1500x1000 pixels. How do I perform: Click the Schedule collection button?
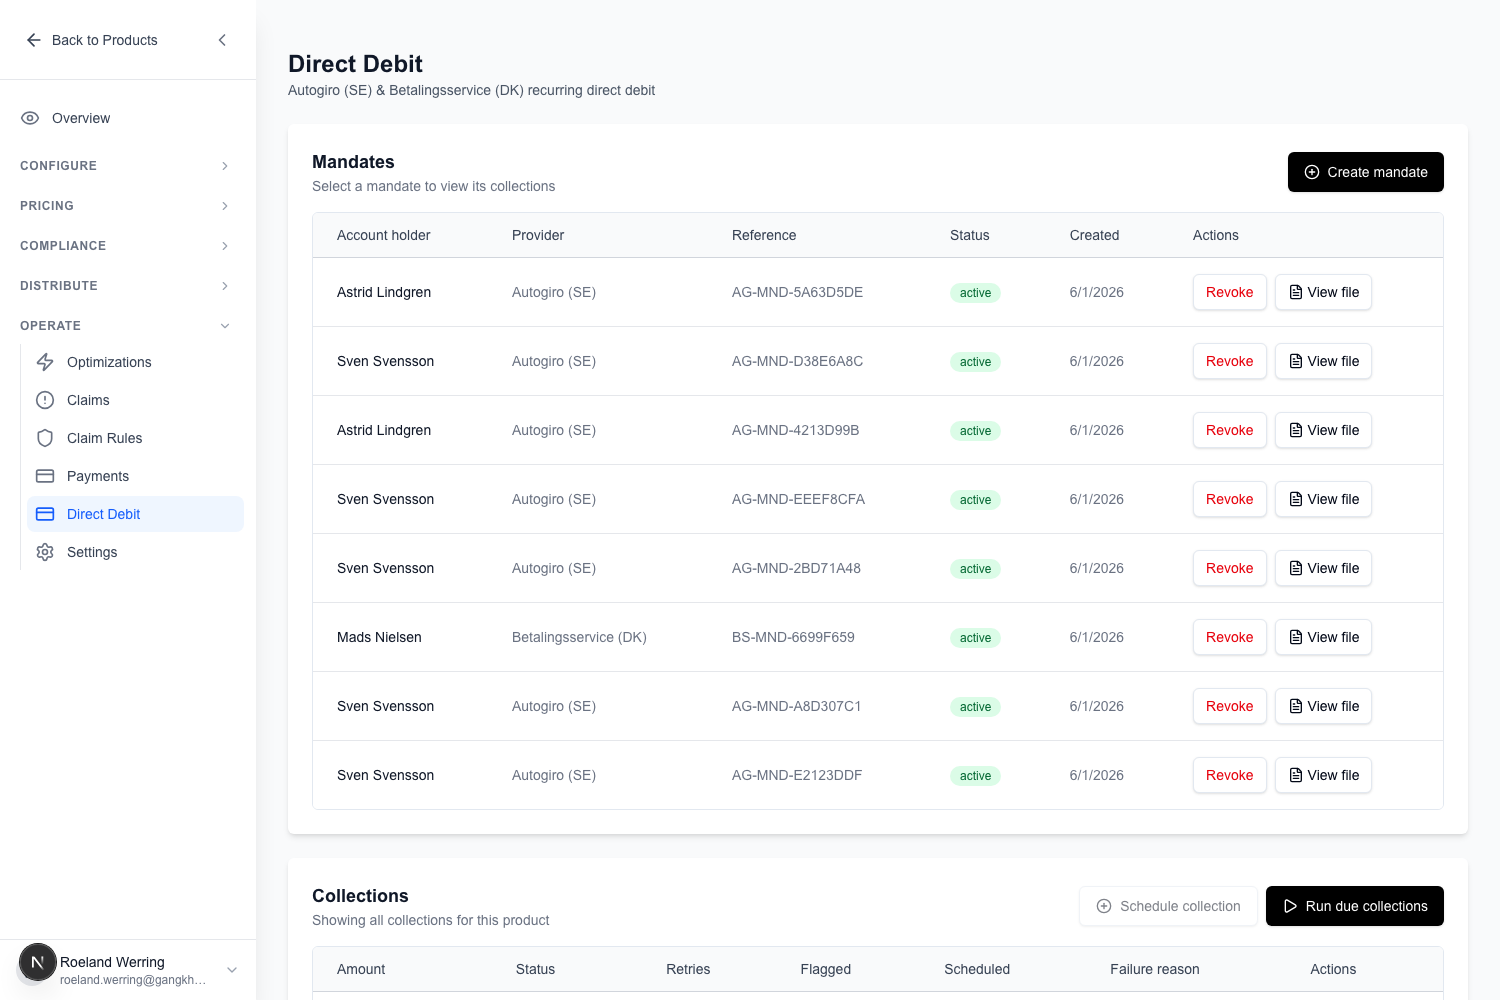pyautogui.click(x=1168, y=906)
